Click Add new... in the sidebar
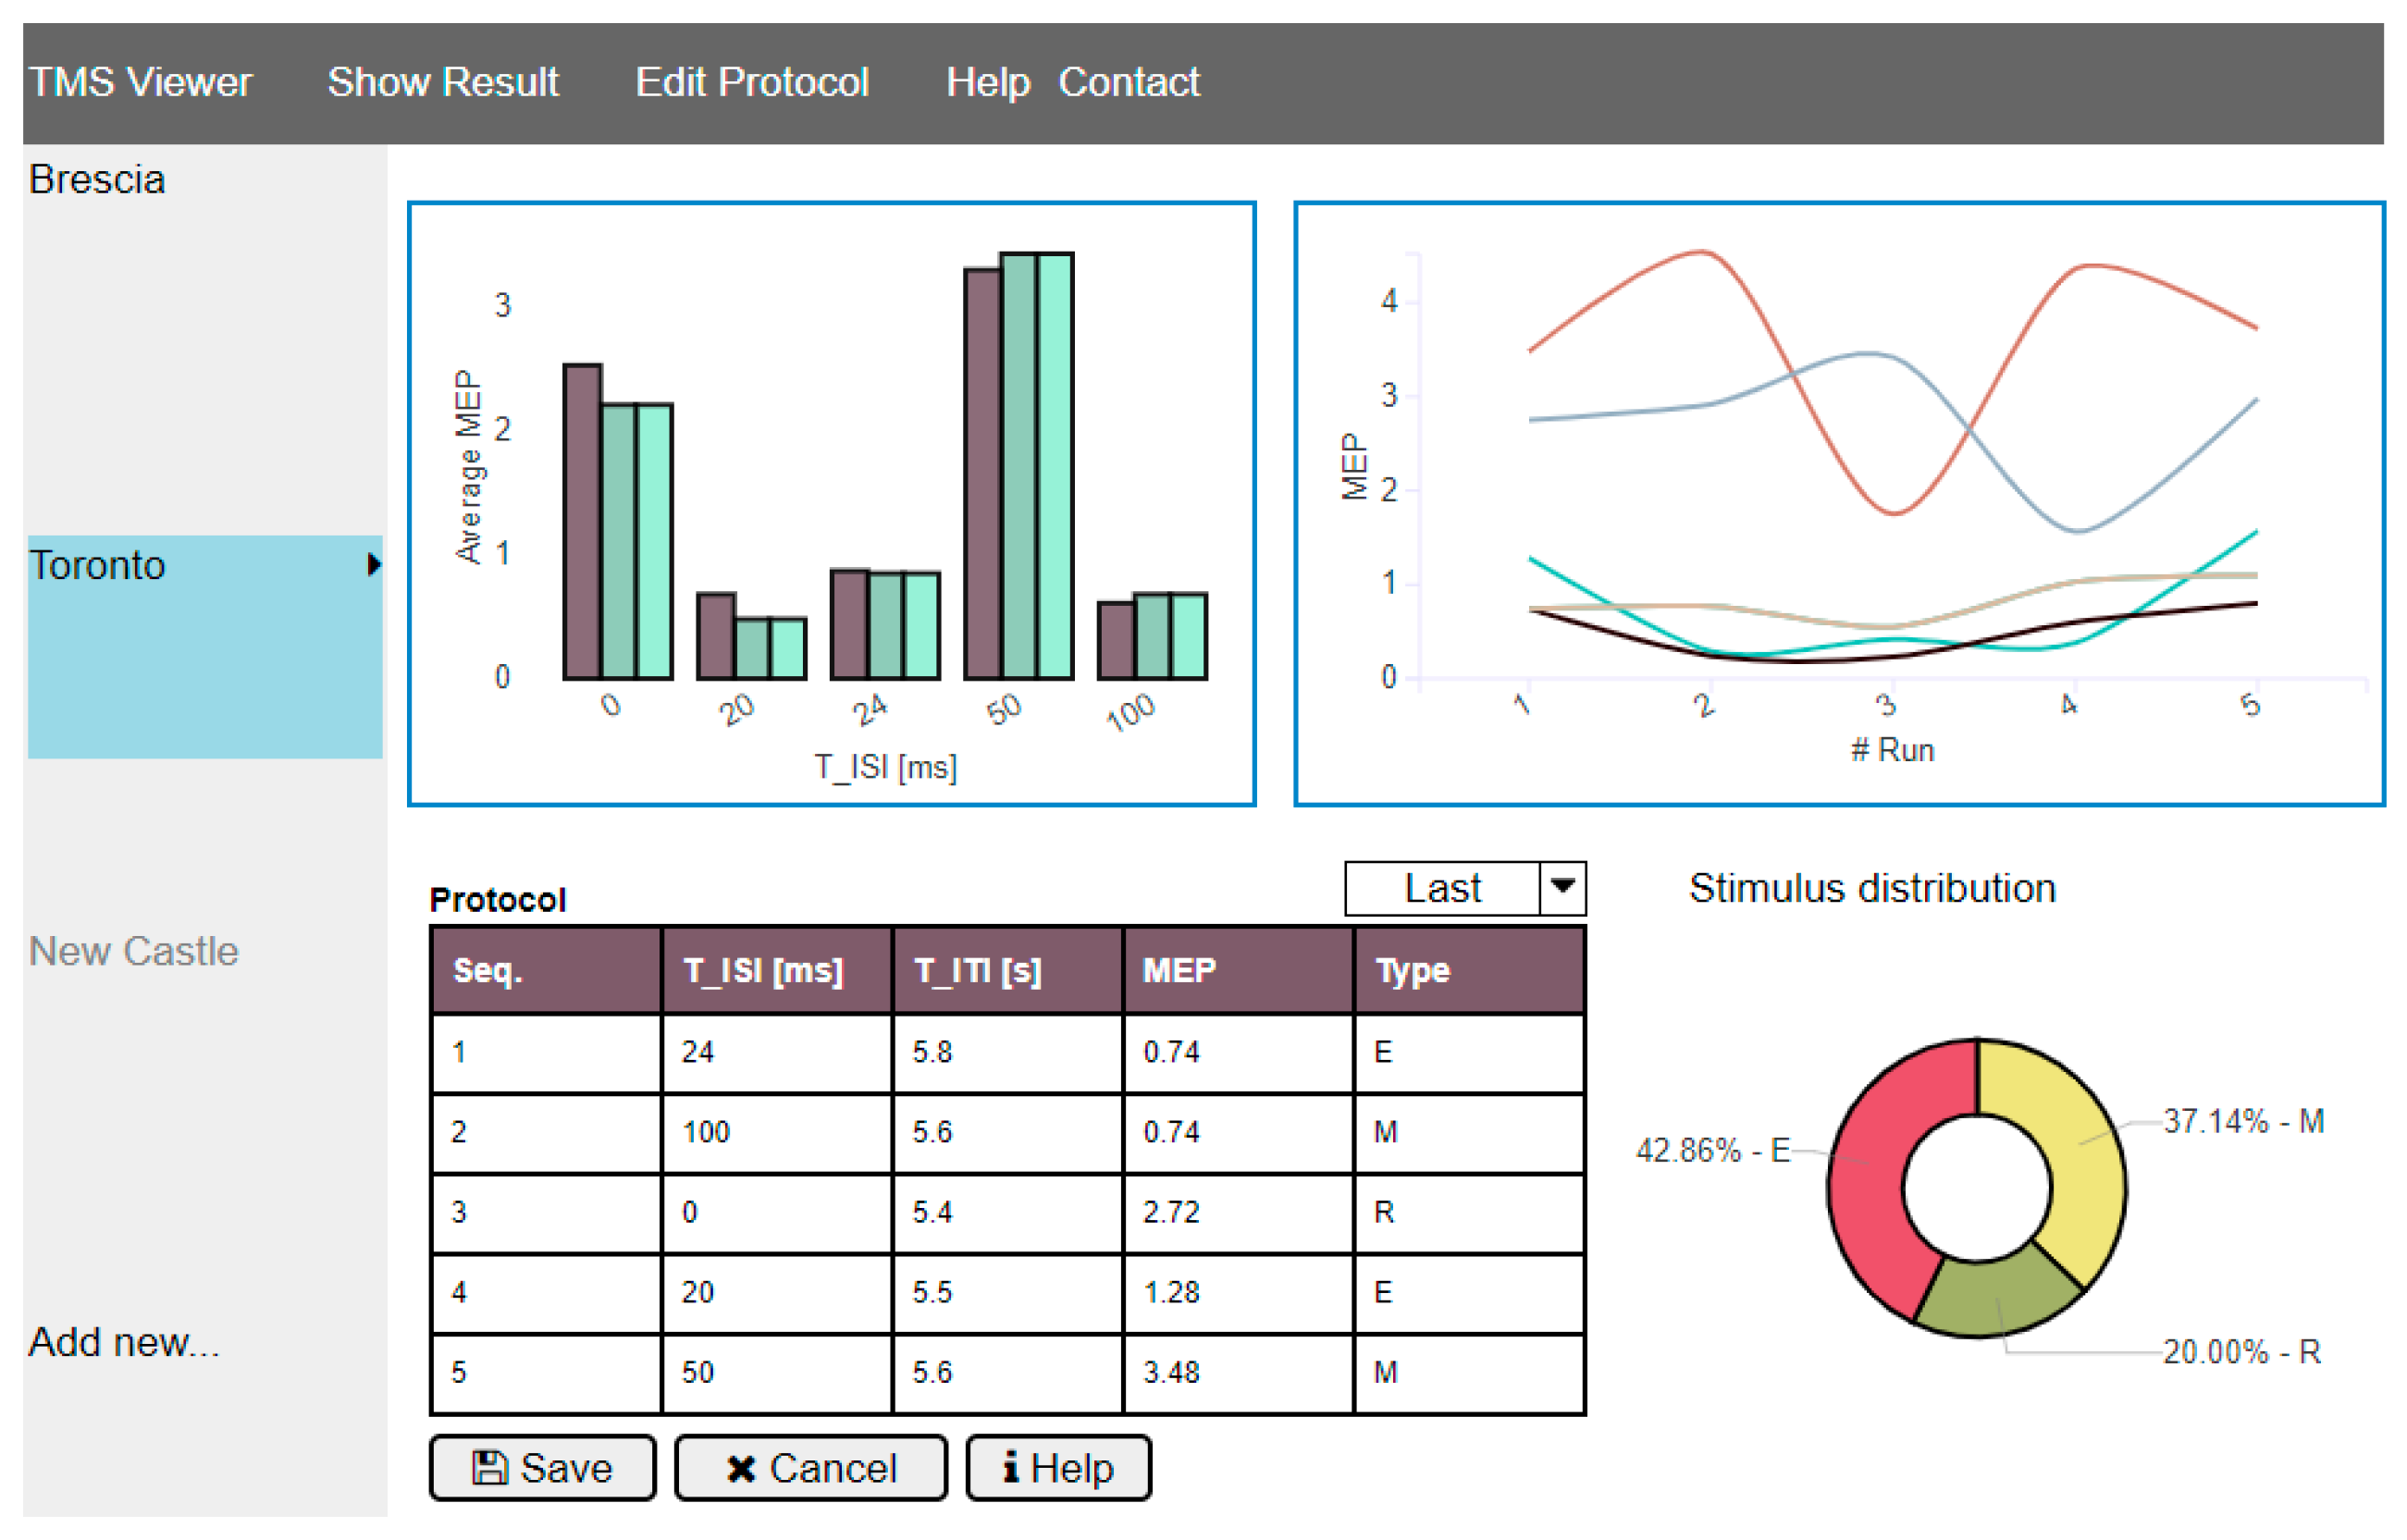 click(123, 1341)
